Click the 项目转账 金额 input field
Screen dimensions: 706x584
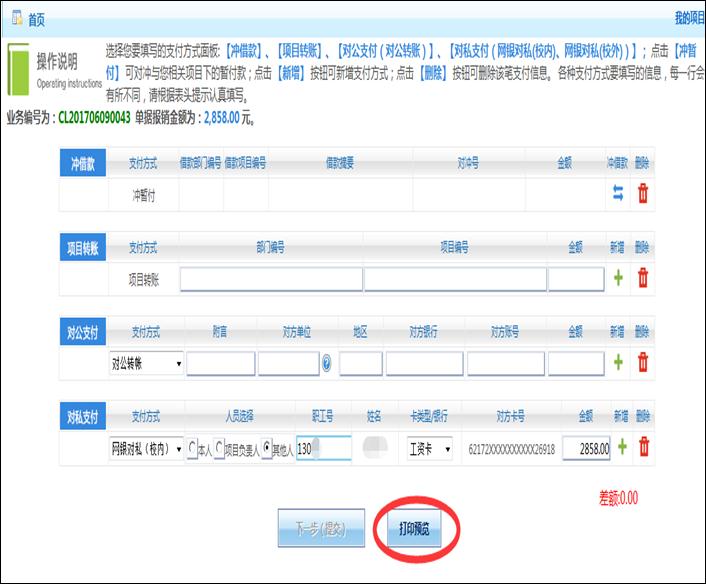[x=576, y=279]
